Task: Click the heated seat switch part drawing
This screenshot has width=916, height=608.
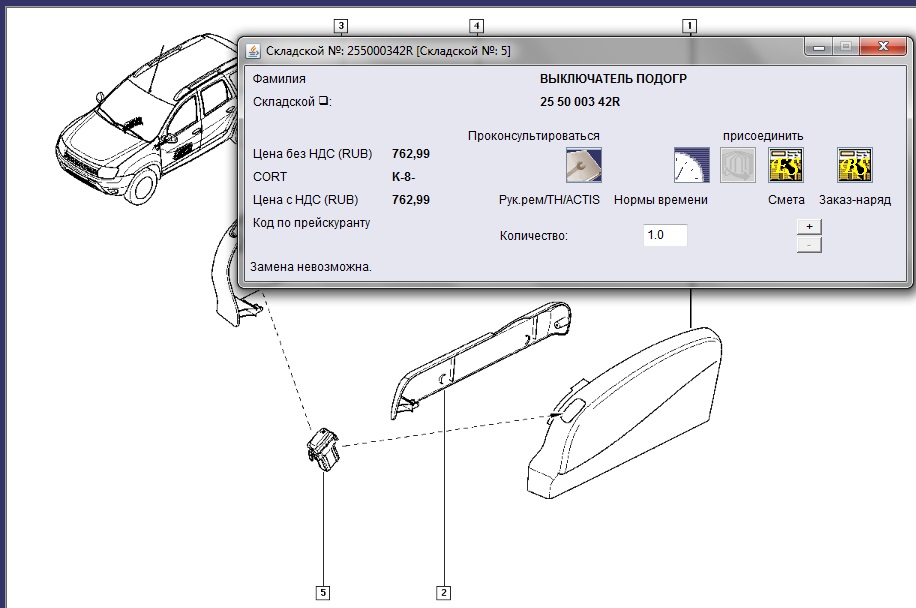Action: tap(323, 449)
